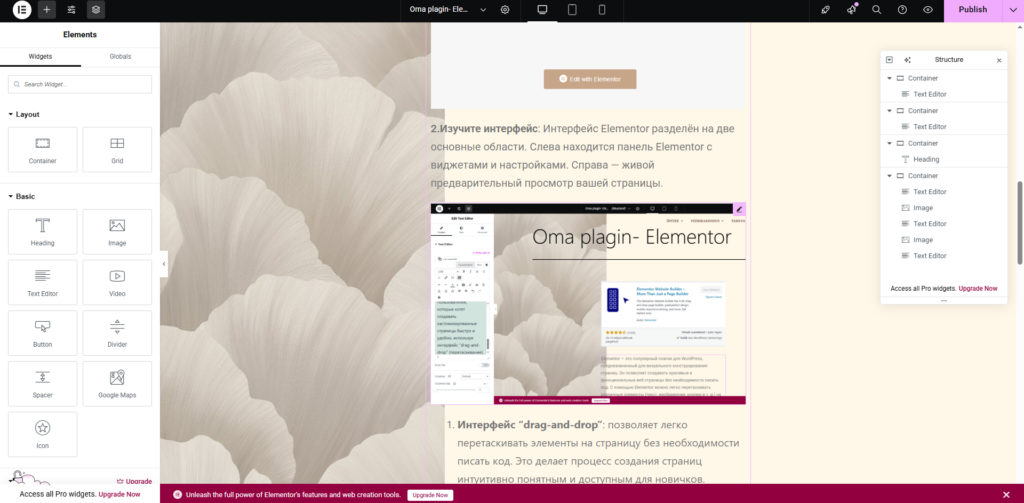Close the Structure panel

pyautogui.click(x=999, y=60)
